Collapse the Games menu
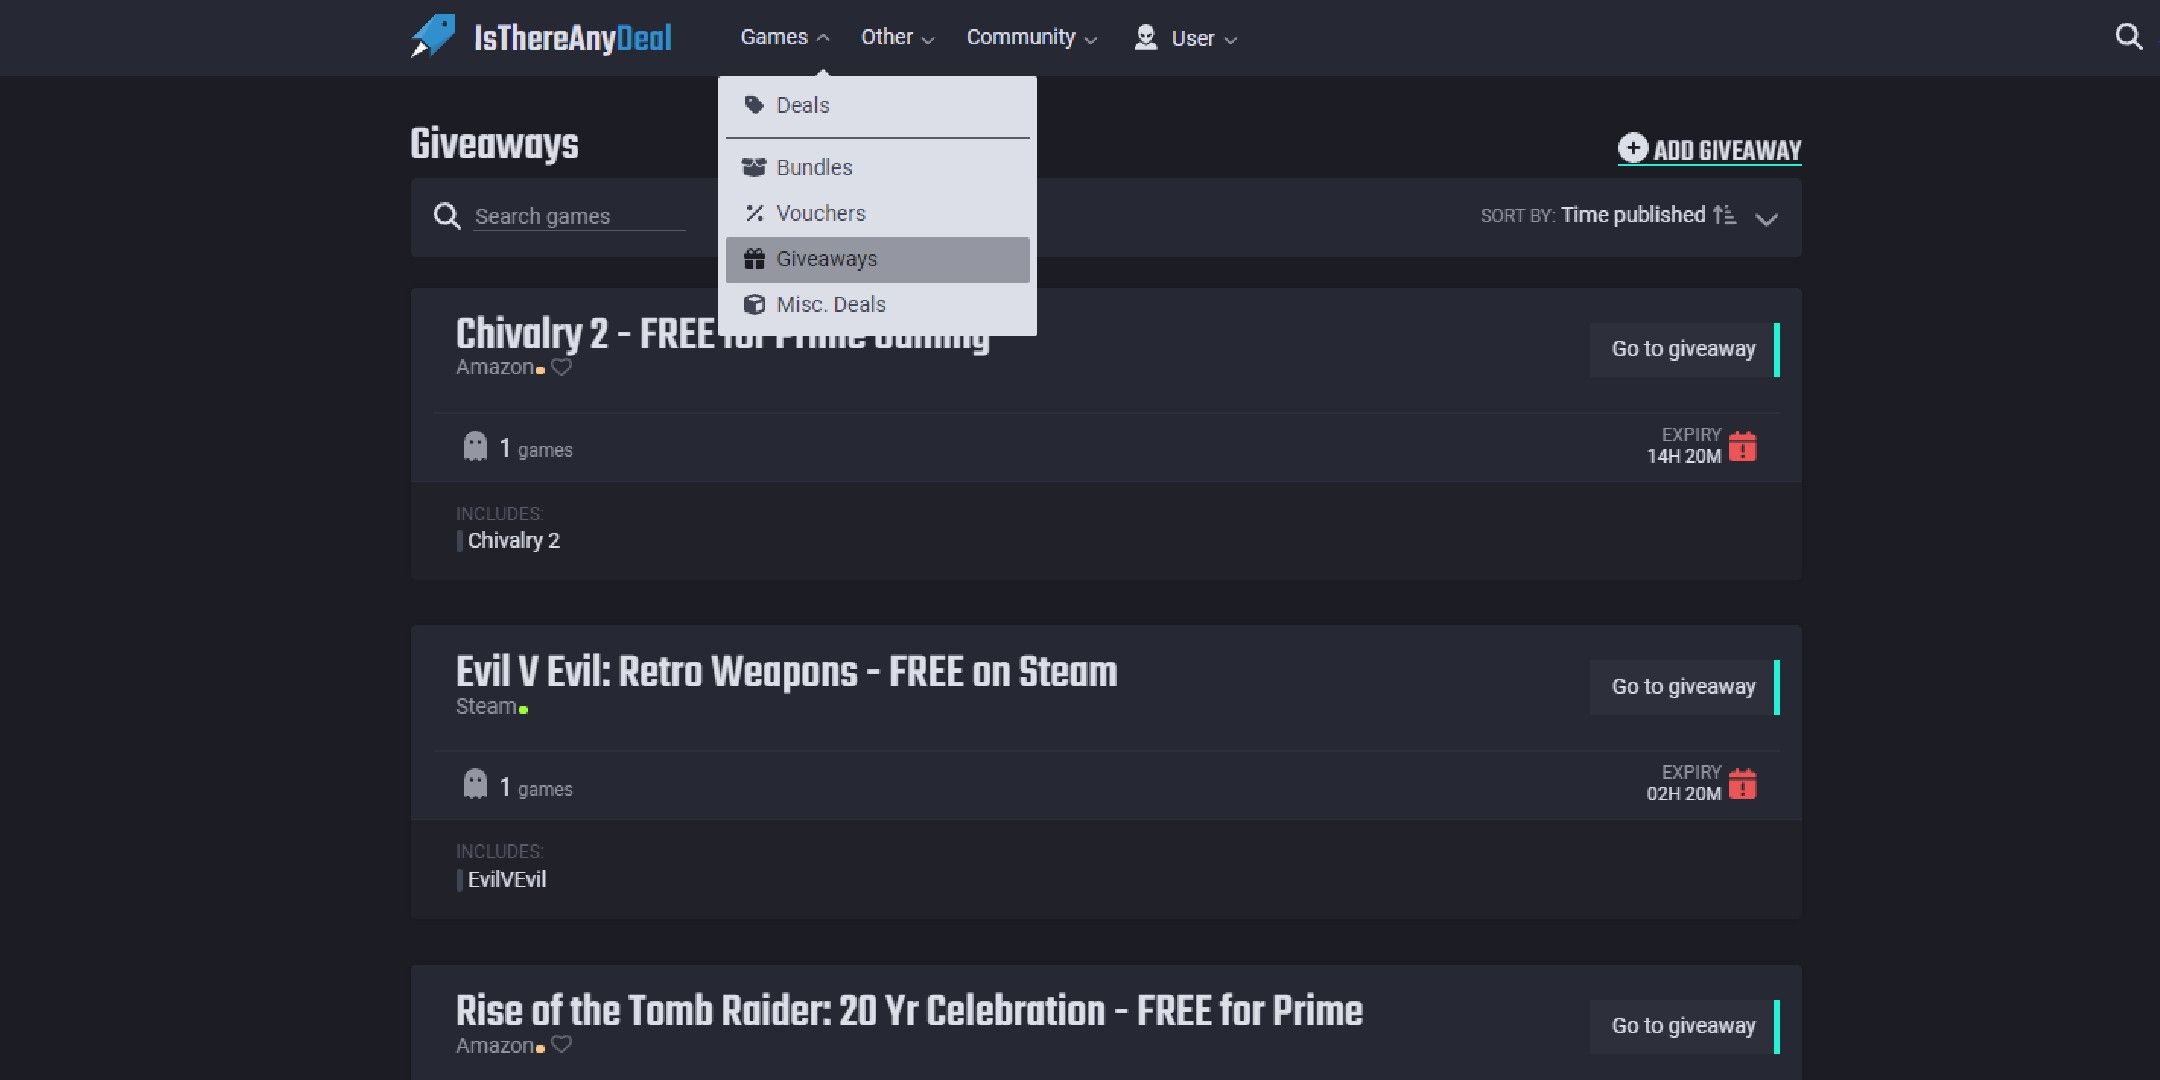Viewport: 2160px width, 1080px height. 784,37
